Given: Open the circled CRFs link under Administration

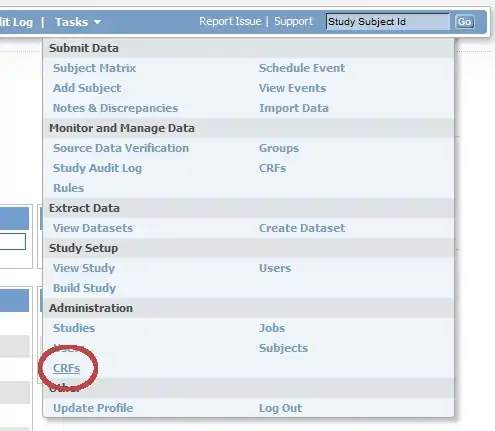Looking at the screenshot, I should point(66,368).
